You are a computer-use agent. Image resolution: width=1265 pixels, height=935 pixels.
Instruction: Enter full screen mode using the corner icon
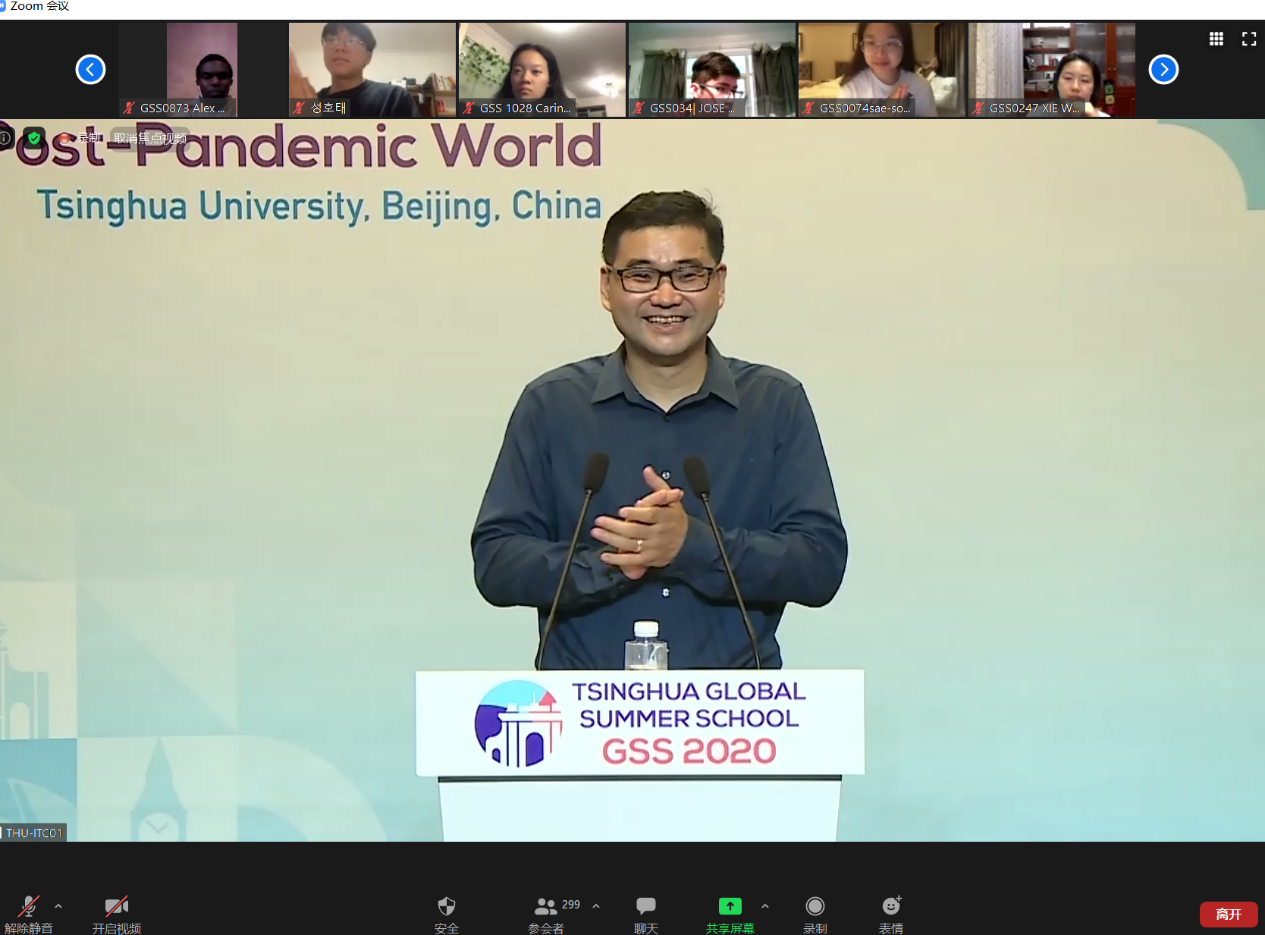click(1249, 39)
